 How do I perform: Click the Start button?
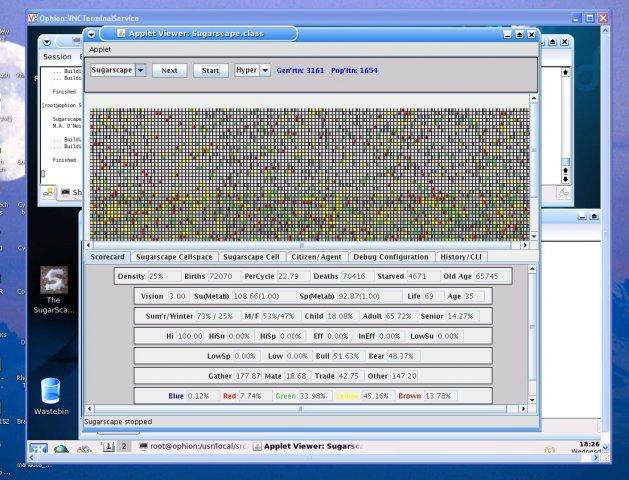point(211,70)
